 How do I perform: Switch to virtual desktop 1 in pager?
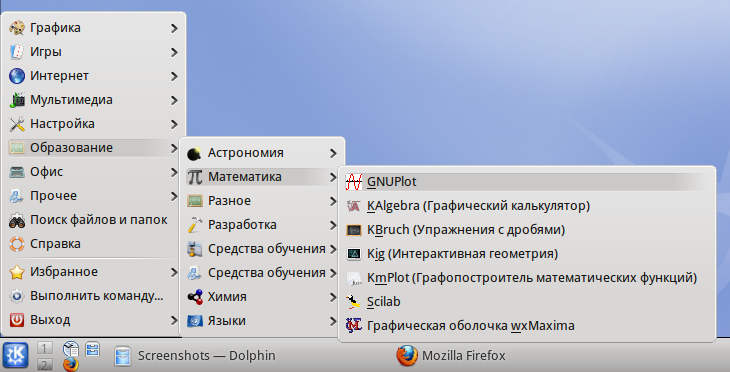(44, 348)
